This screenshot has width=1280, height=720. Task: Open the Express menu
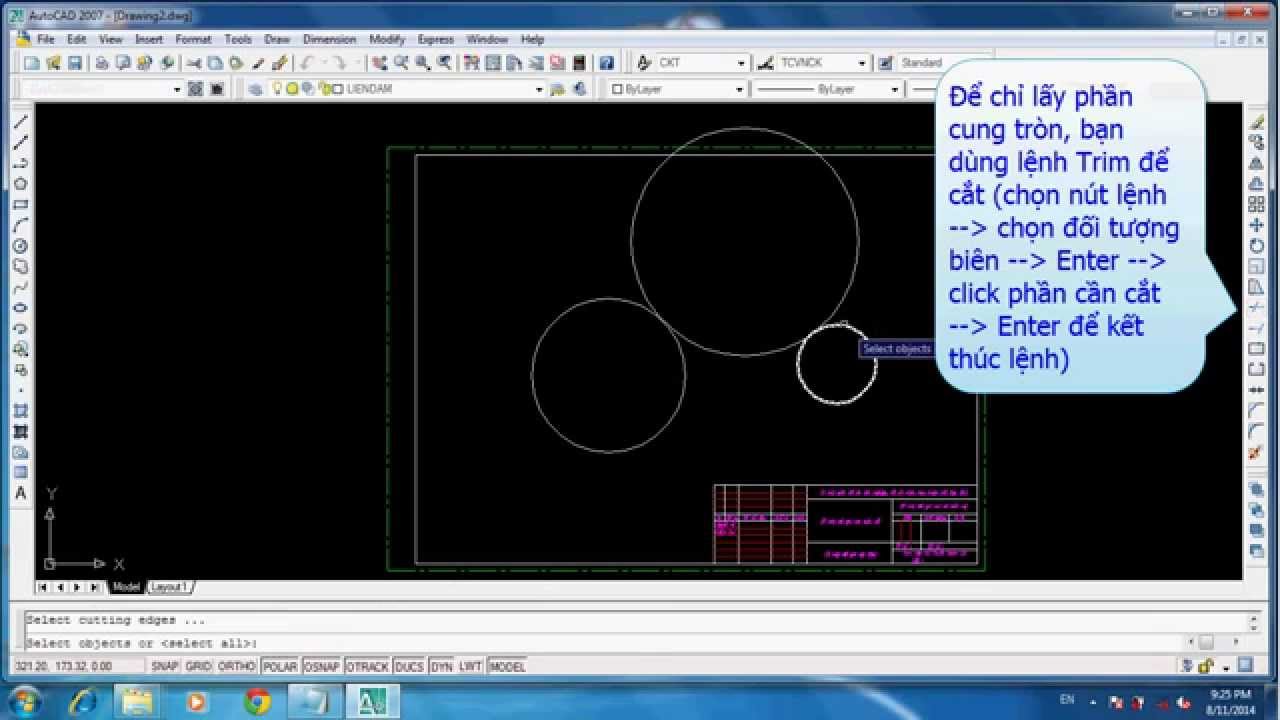435,39
